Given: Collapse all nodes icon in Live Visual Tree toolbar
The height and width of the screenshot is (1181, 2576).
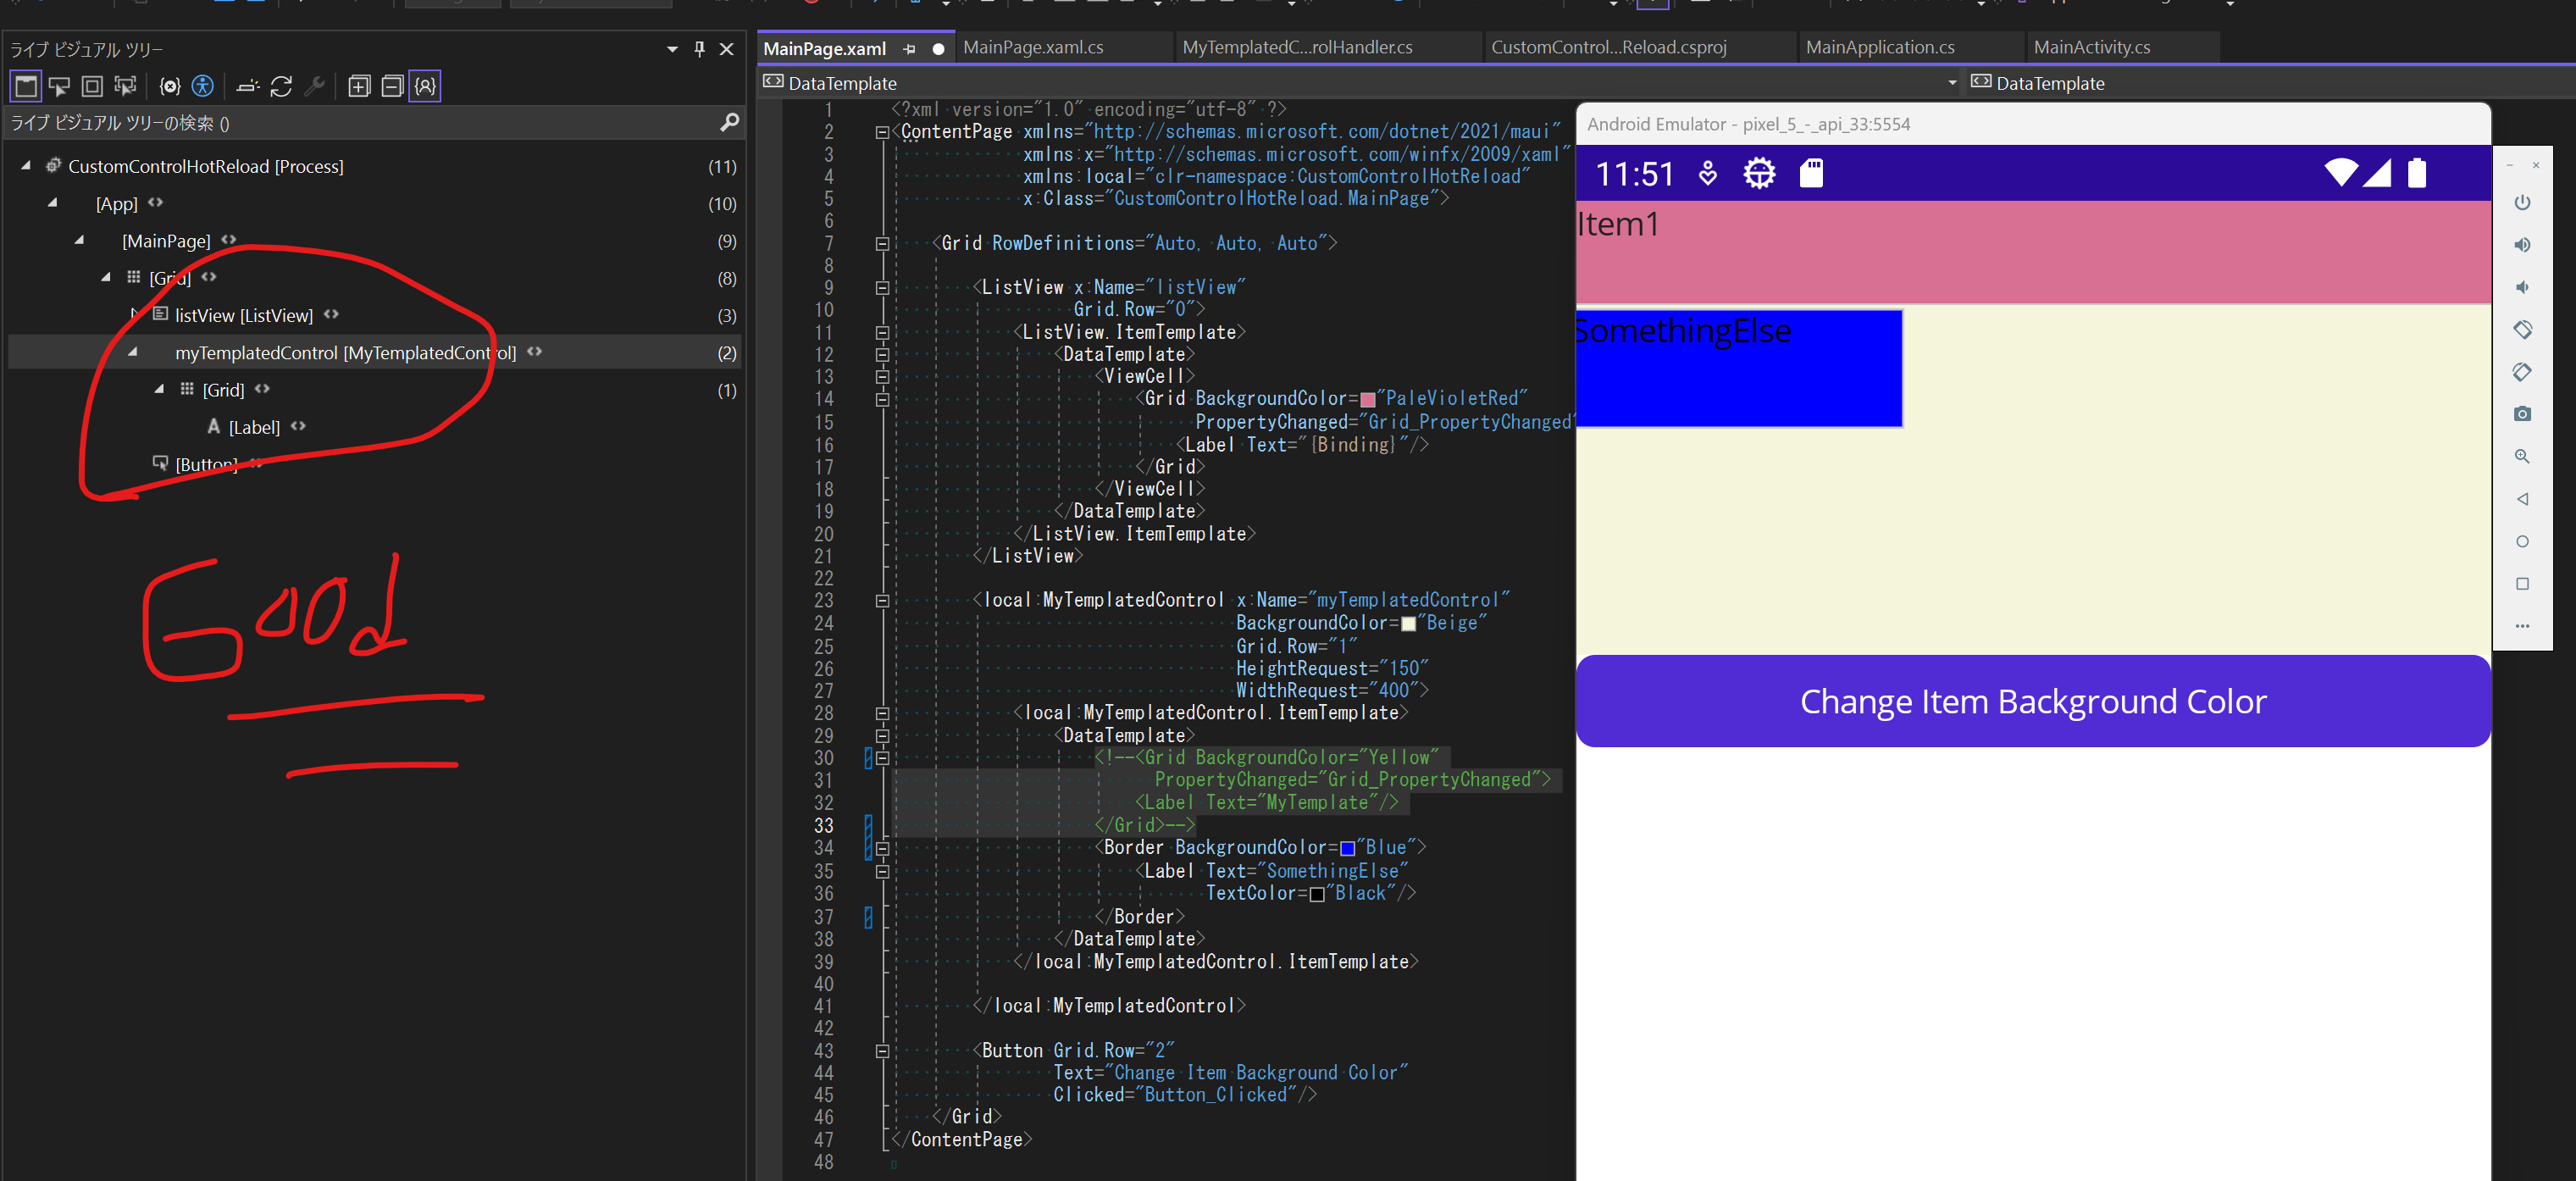Looking at the screenshot, I should tap(391, 86).
